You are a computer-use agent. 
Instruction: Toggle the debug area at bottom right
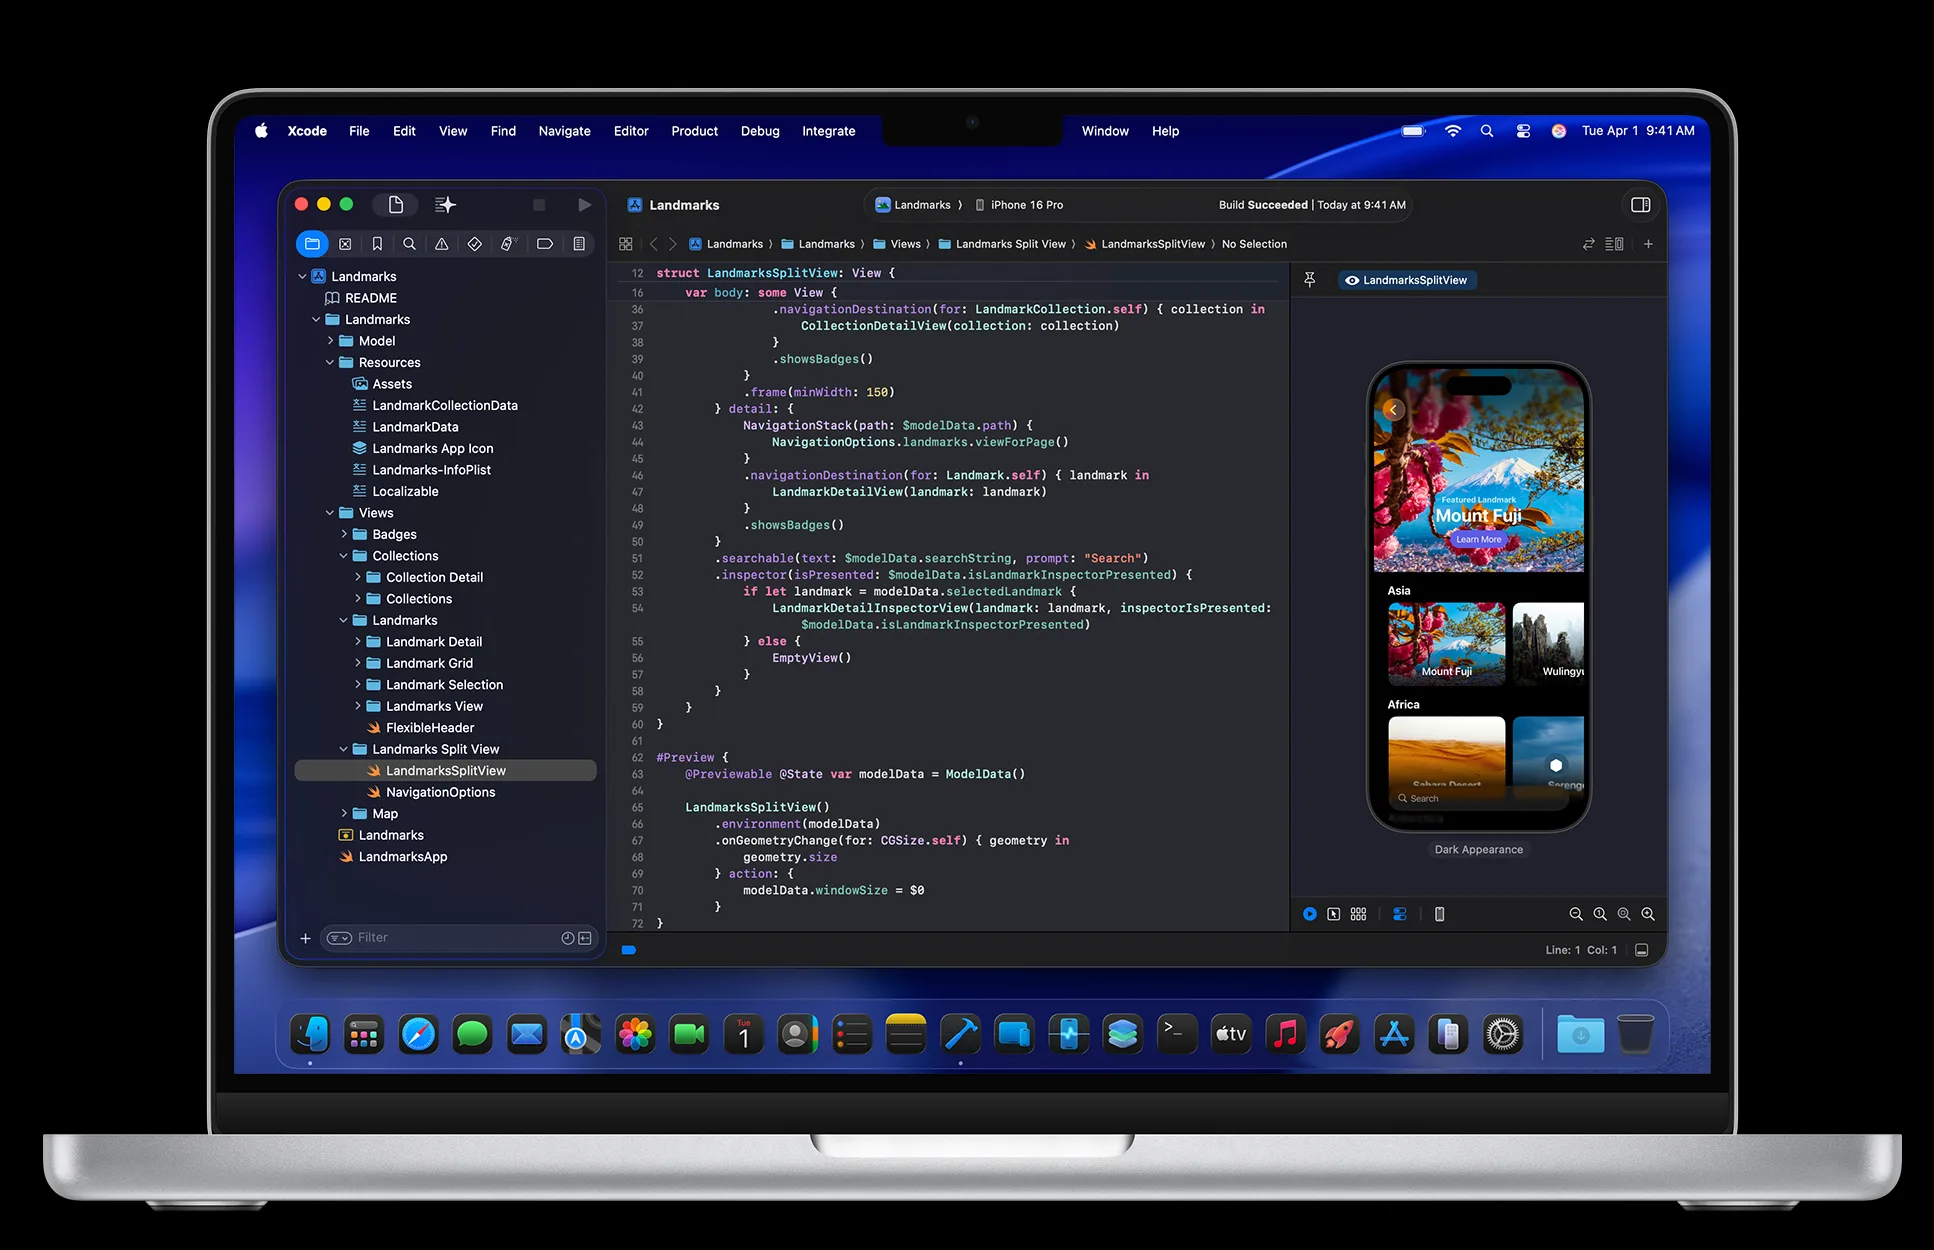pos(1641,950)
